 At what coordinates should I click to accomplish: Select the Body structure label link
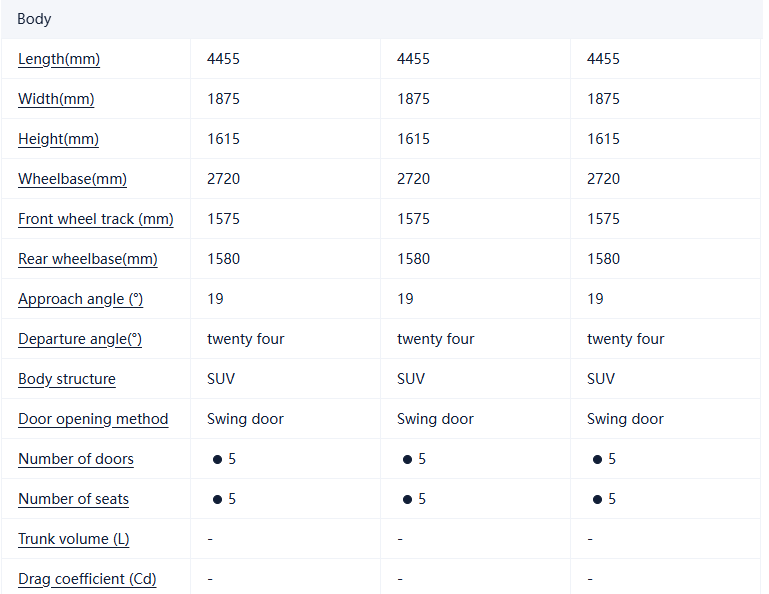[x=67, y=379]
